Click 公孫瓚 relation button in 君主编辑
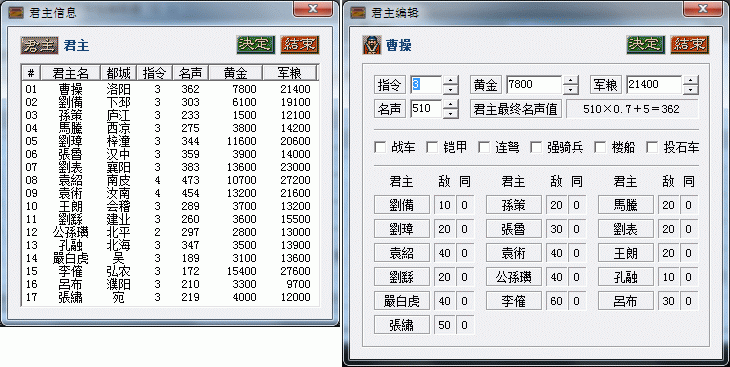This screenshot has width=730, height=367. click(514, 278)
